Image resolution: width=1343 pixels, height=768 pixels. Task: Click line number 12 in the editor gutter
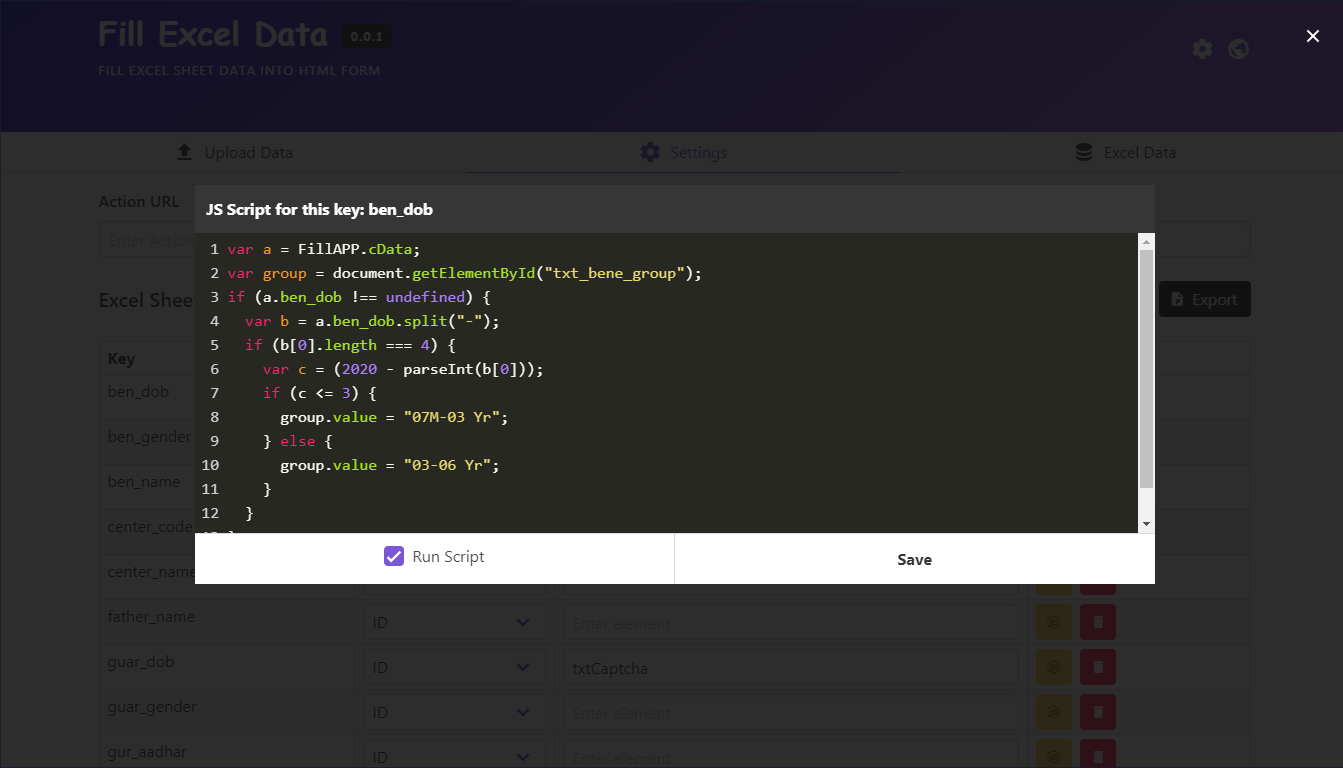(210, 513)
